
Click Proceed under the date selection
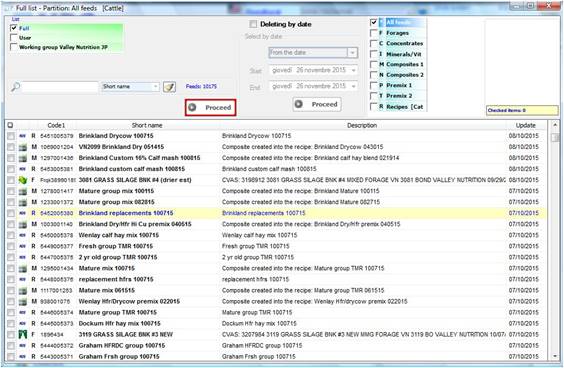point(317,104)
